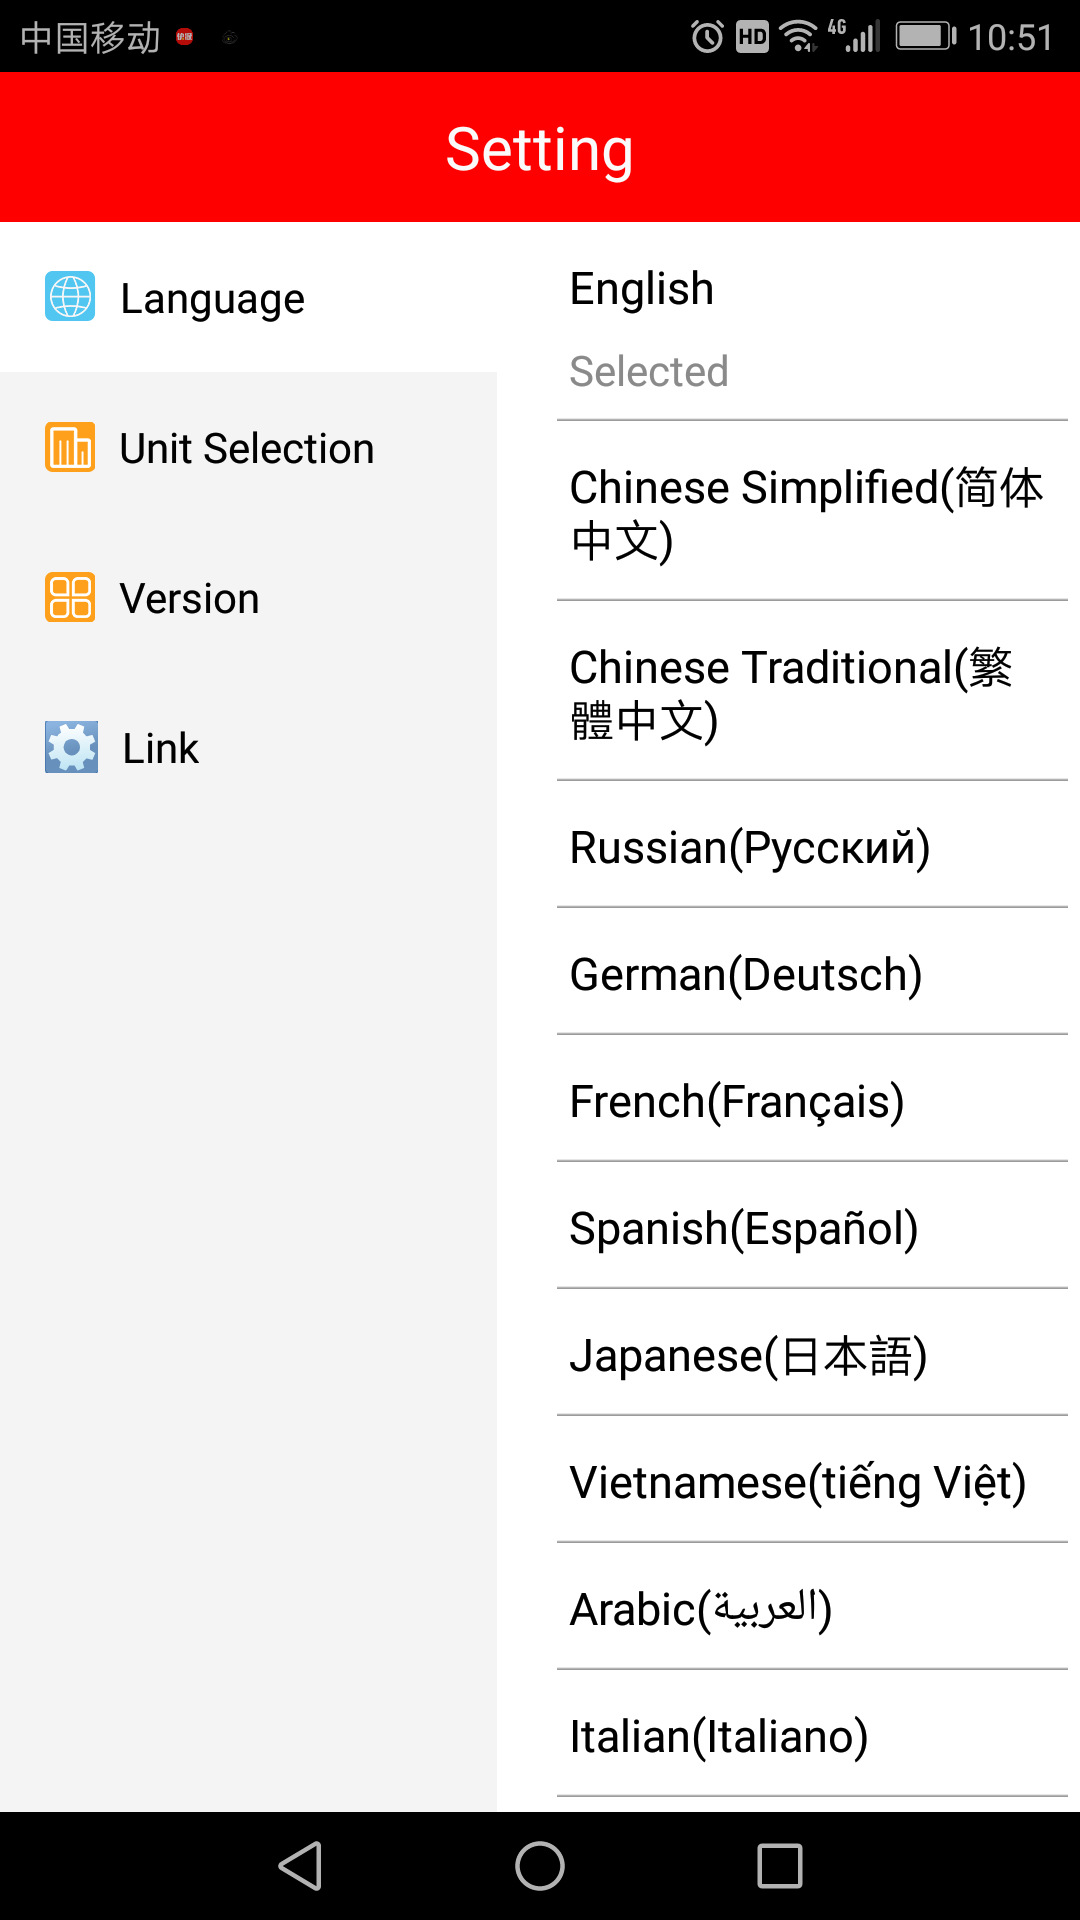Tap the Version grid icon
Screen dimensions: 1080x1920
(70, 597)
